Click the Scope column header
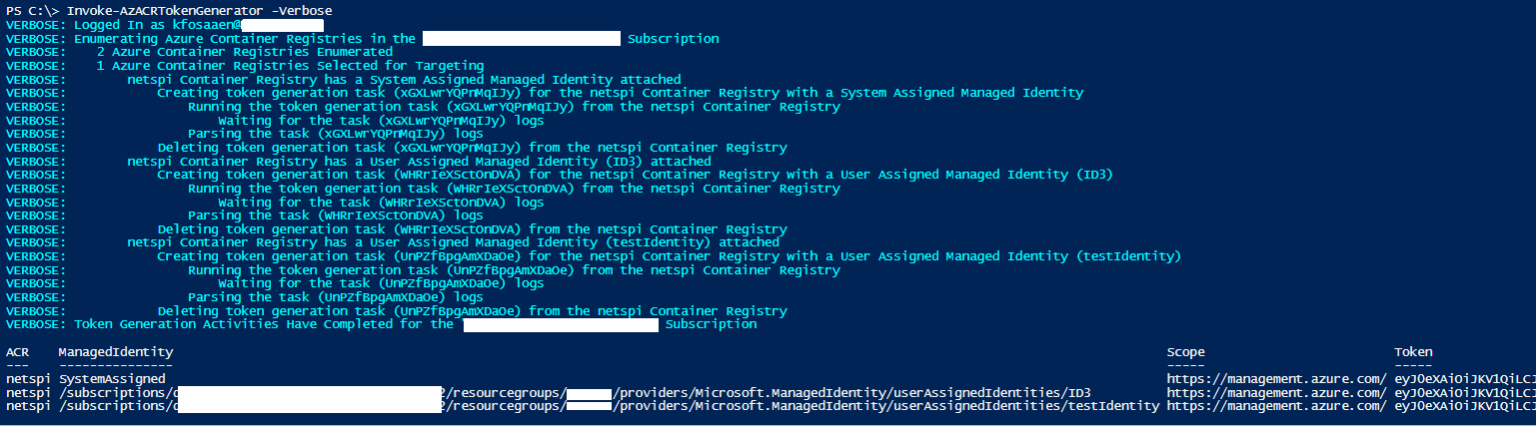The image size is (1536, 426). click(x=1186, y=352)
